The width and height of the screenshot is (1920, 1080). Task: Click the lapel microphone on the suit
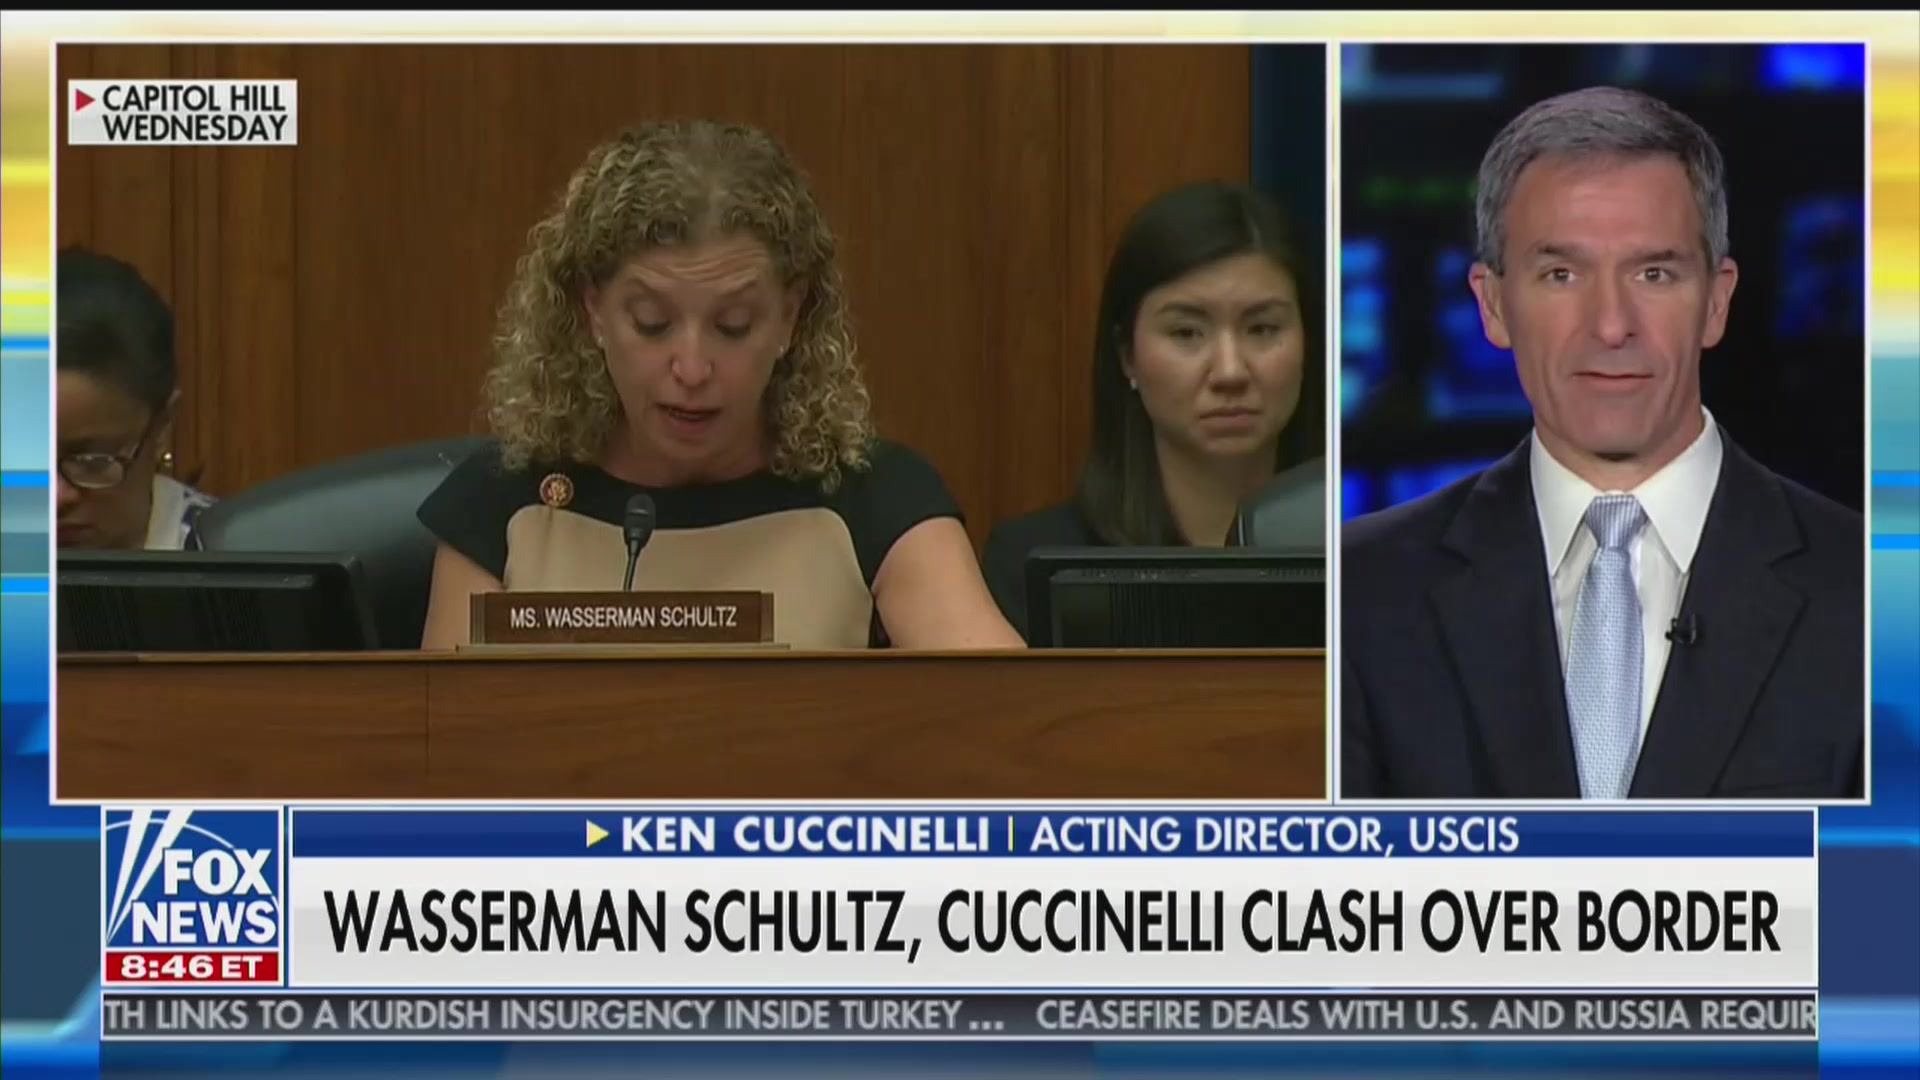click(x=1681, y=630)
